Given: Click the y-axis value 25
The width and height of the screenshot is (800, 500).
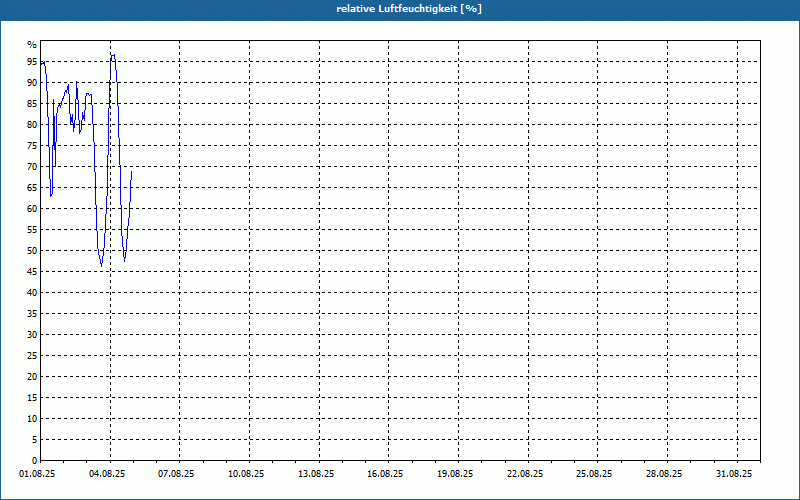Looking at the screenshot, I should click(32, 356).
